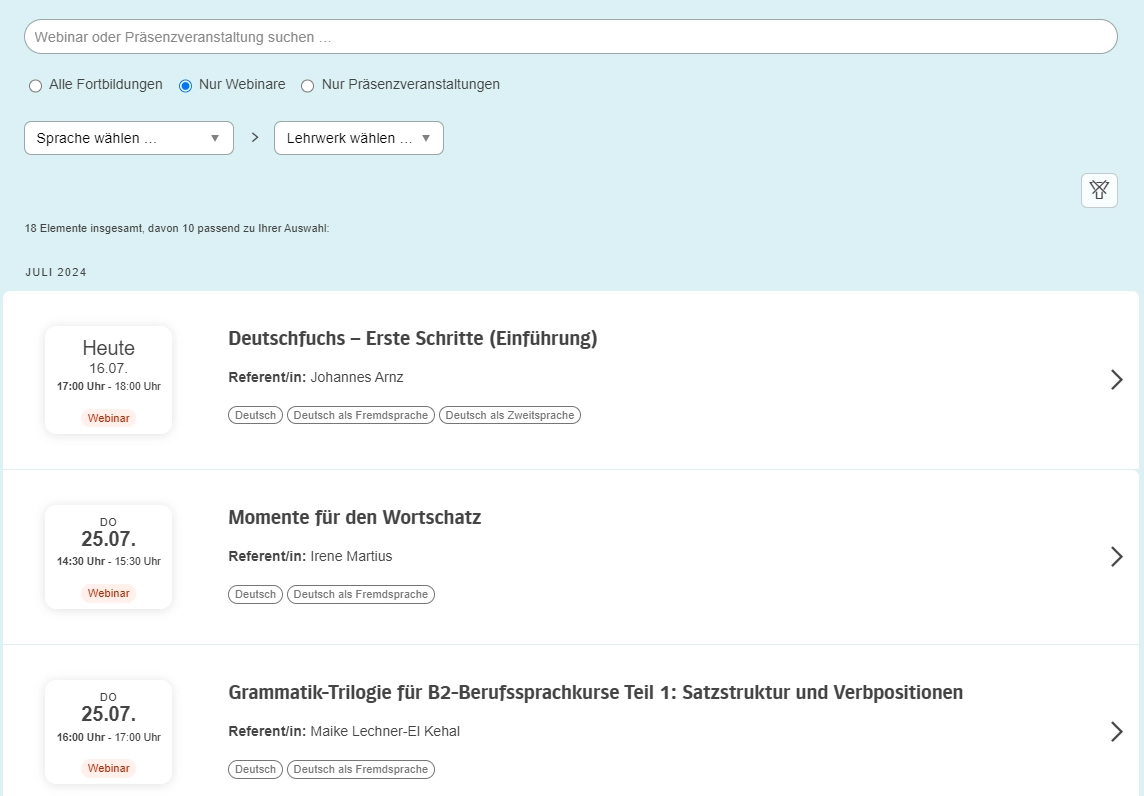Click the Deutsch als Zweitsprache tag
This screenshot has height=796, width=1144.
tap(510, 415)
